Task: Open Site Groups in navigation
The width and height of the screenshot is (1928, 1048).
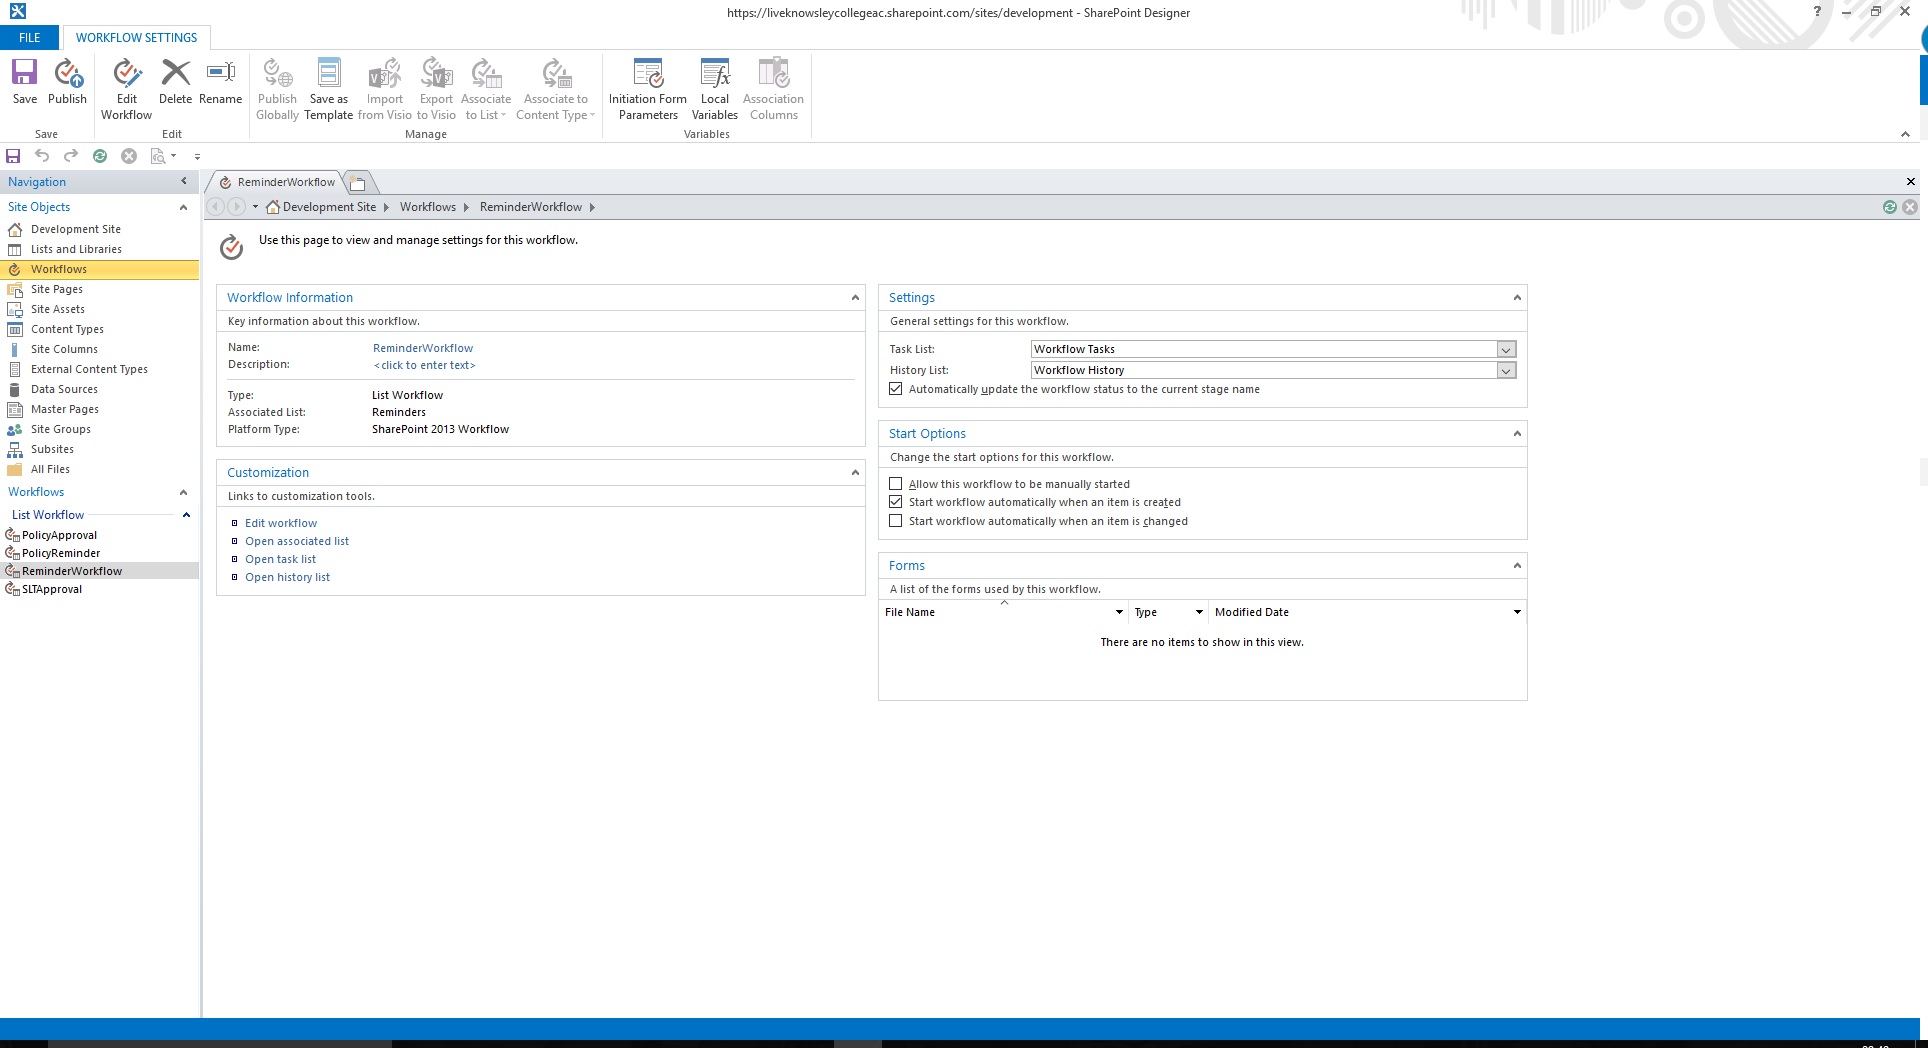Action: point(60,429)
